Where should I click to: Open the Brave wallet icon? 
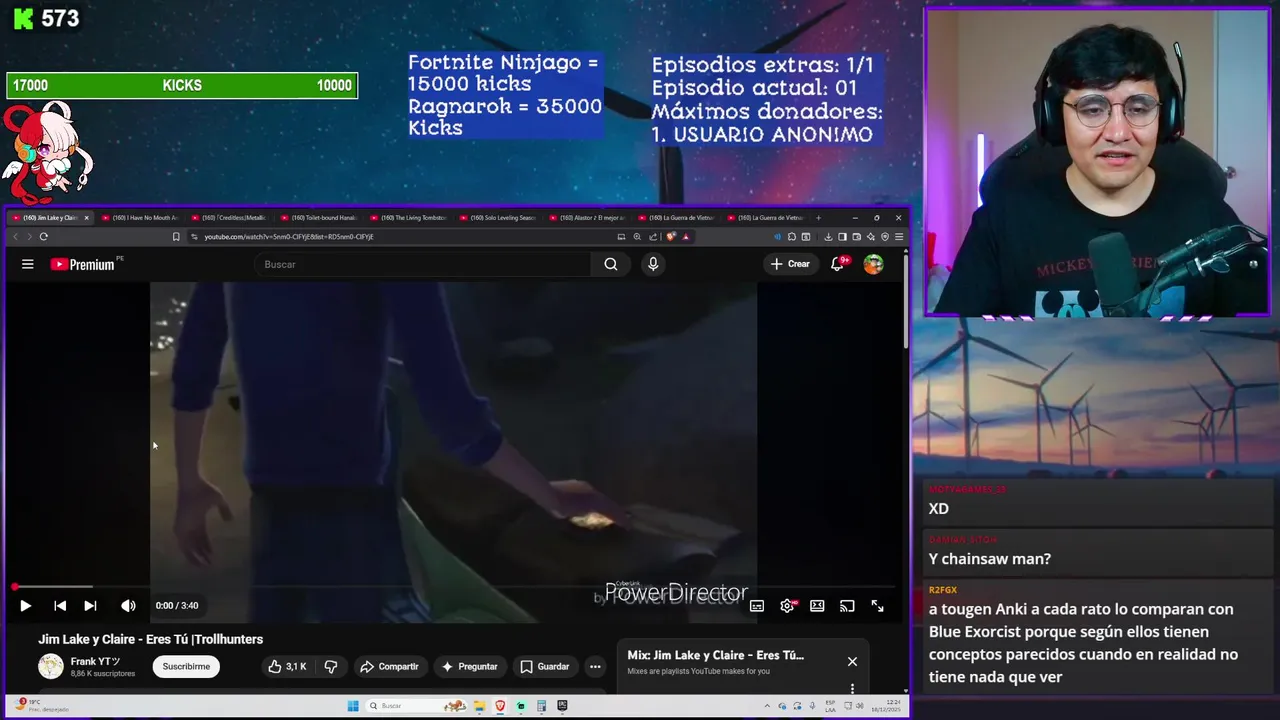(x=857, y=237)
